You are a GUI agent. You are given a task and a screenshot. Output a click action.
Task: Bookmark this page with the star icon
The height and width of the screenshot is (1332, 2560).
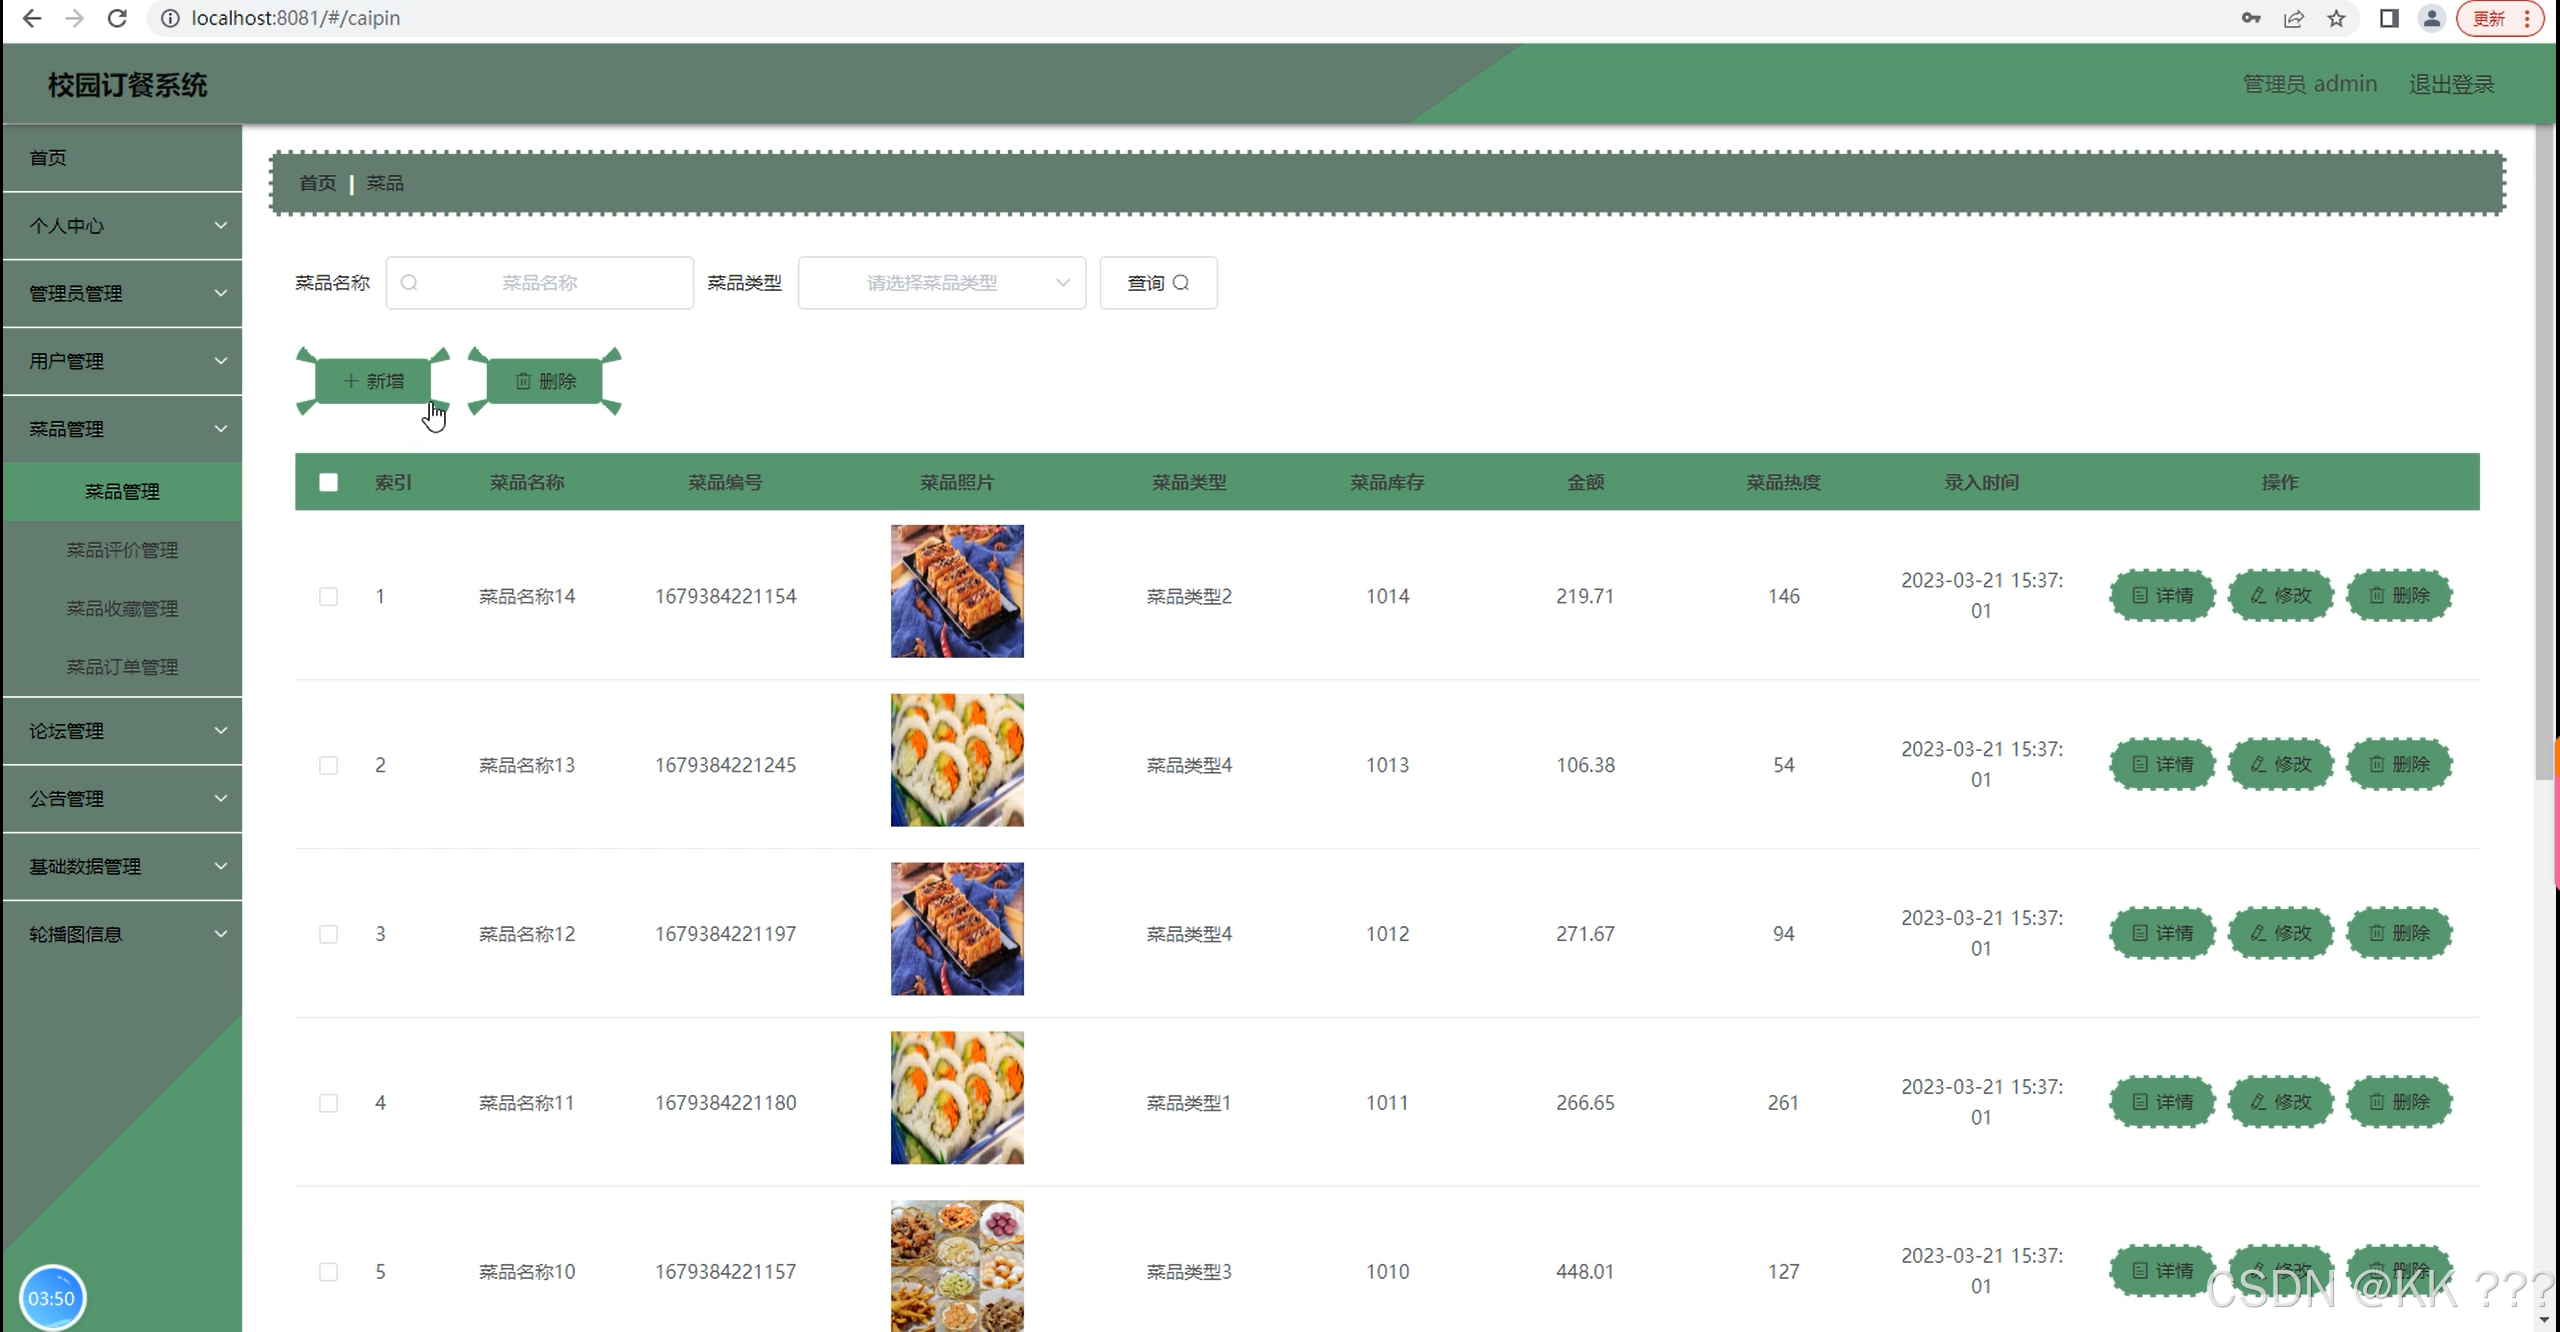pyautogui.click(x=2336, y=18)
